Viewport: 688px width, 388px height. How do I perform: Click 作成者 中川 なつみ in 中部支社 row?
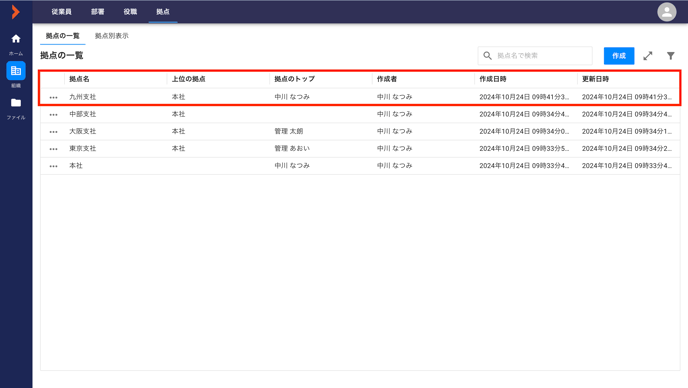coord(394,114)
